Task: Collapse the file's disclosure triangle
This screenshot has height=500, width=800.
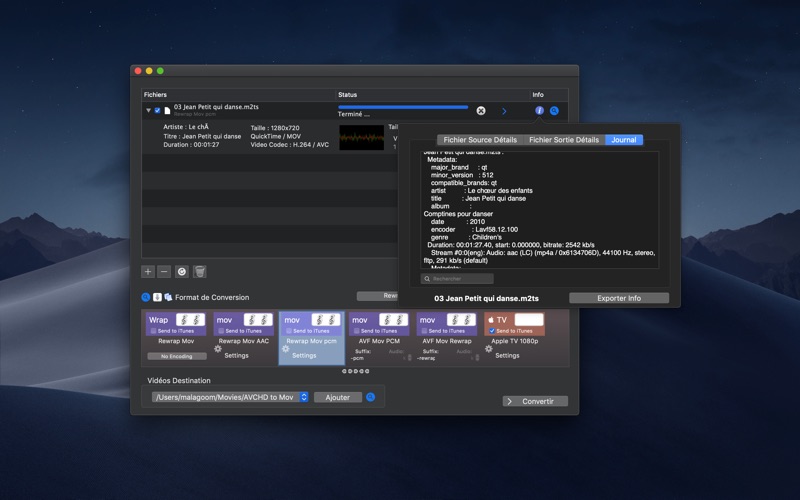Action: pyautogui.click(x=148, y=110)
